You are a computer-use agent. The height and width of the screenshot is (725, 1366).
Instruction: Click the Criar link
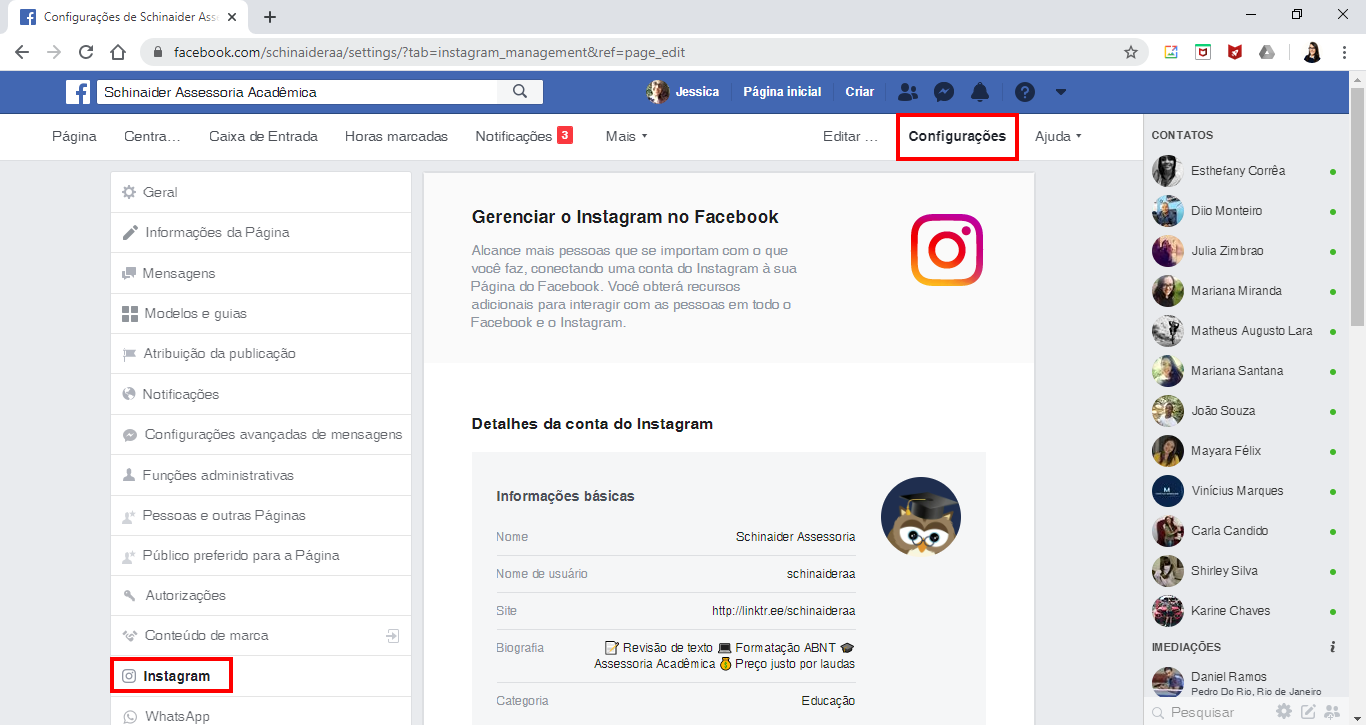point(860,92)
